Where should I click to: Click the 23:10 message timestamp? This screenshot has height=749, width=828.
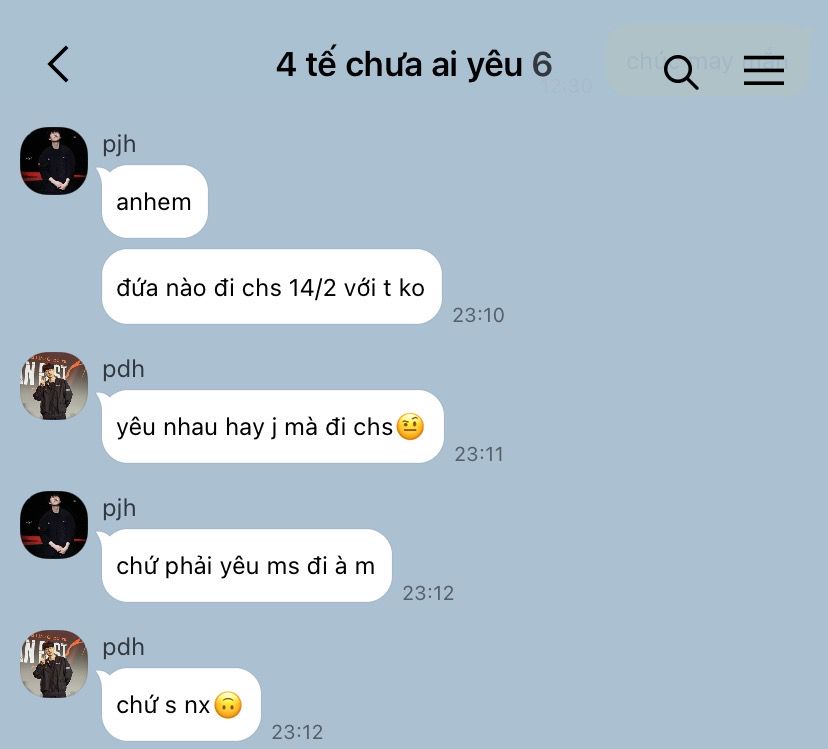pyautogui.click(x=478, y=315)
